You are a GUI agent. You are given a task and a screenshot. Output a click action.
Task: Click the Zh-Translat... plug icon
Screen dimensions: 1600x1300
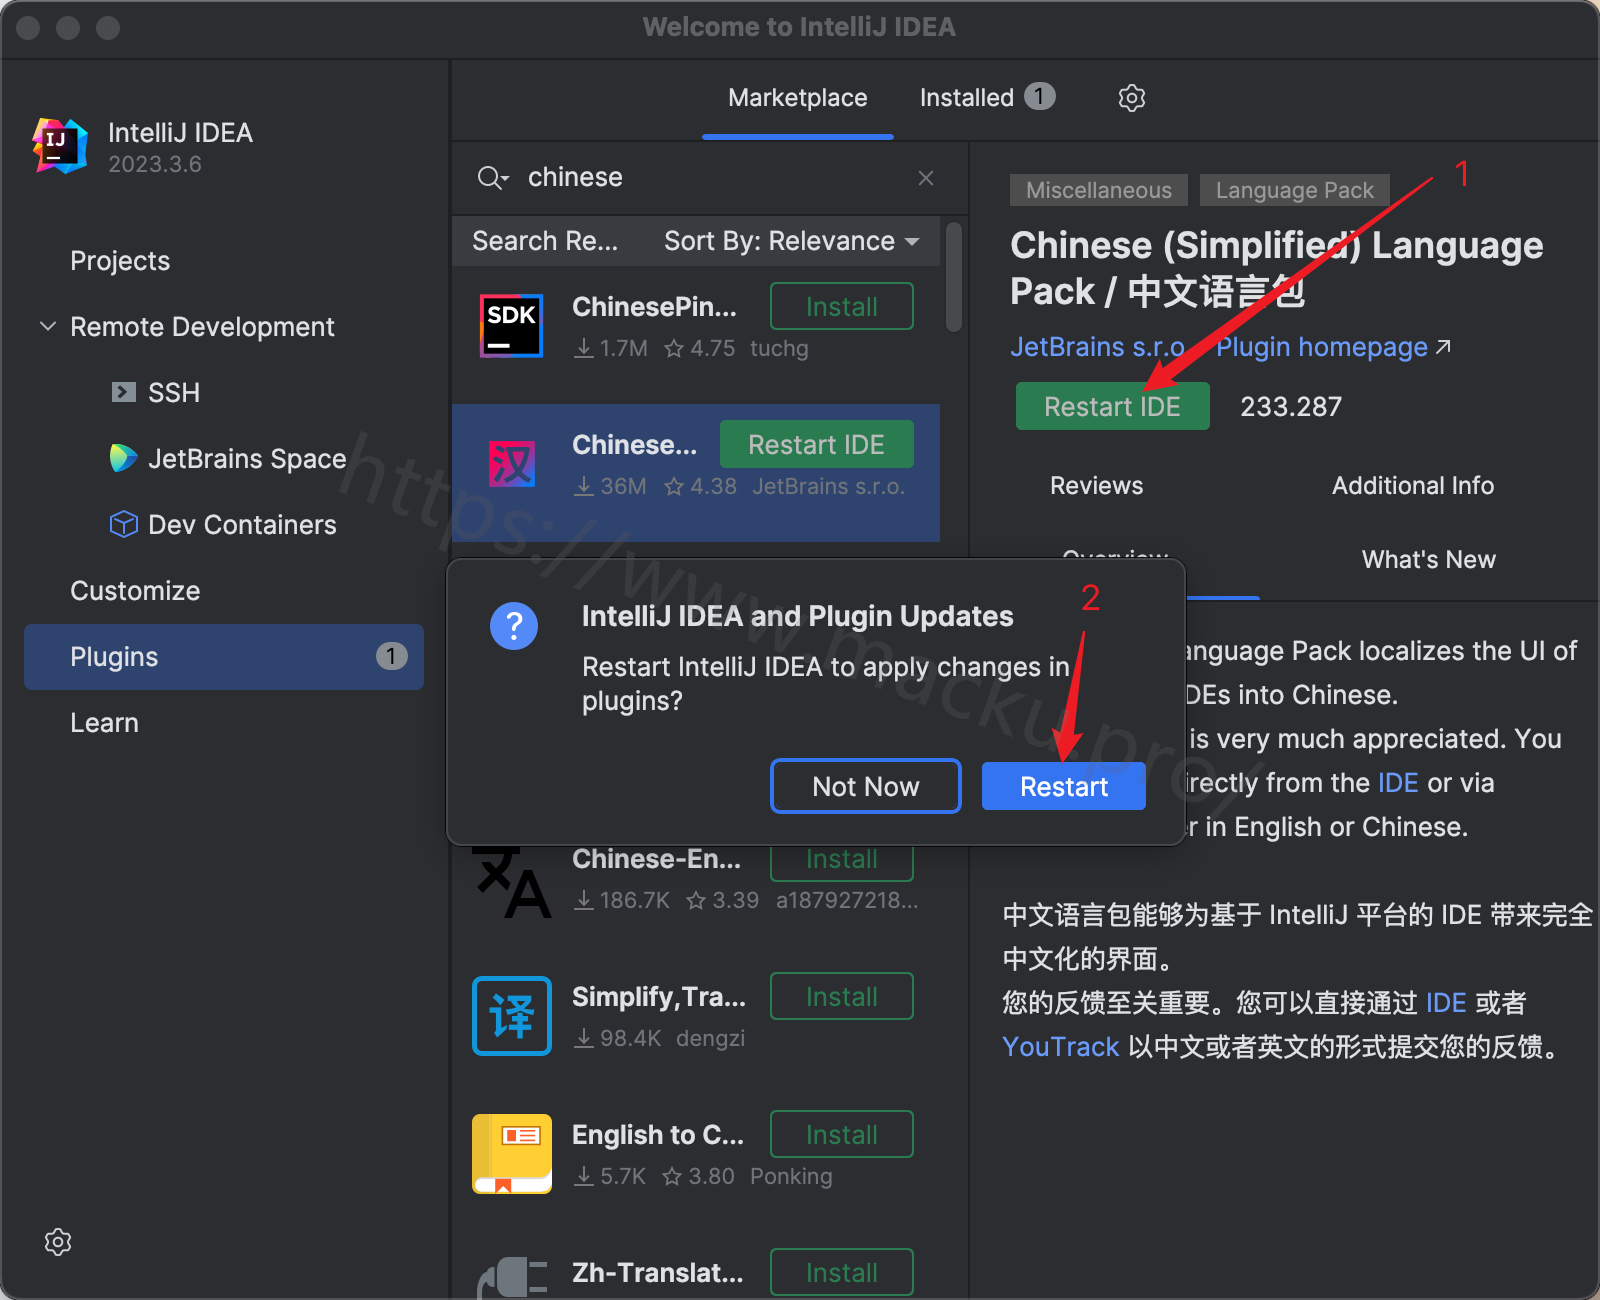pos(513,1277)
